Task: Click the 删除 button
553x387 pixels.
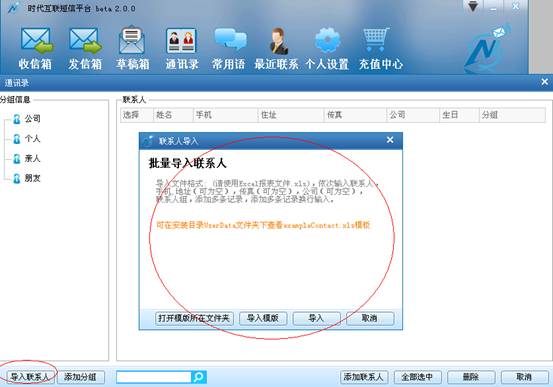Action: tap(471, 377)
